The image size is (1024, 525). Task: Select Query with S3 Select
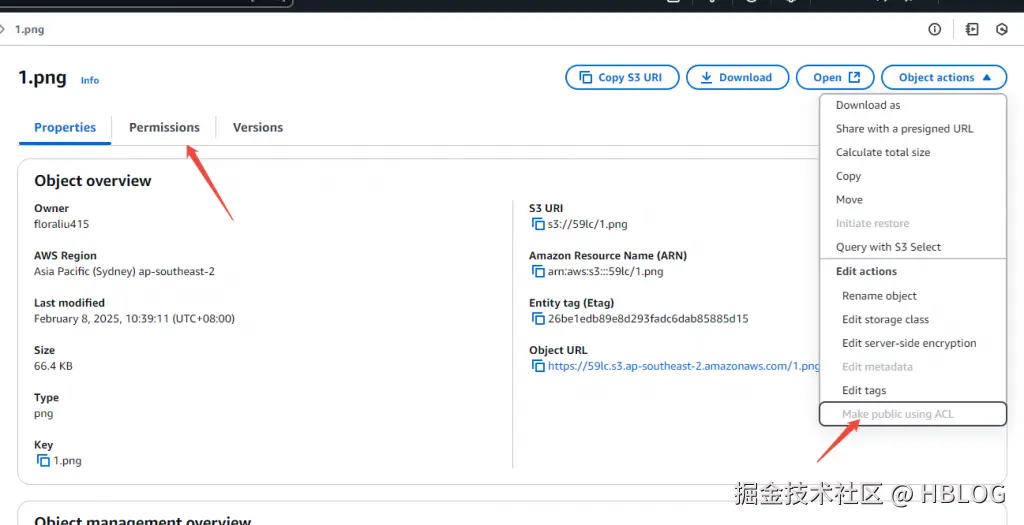click(913, 247)
